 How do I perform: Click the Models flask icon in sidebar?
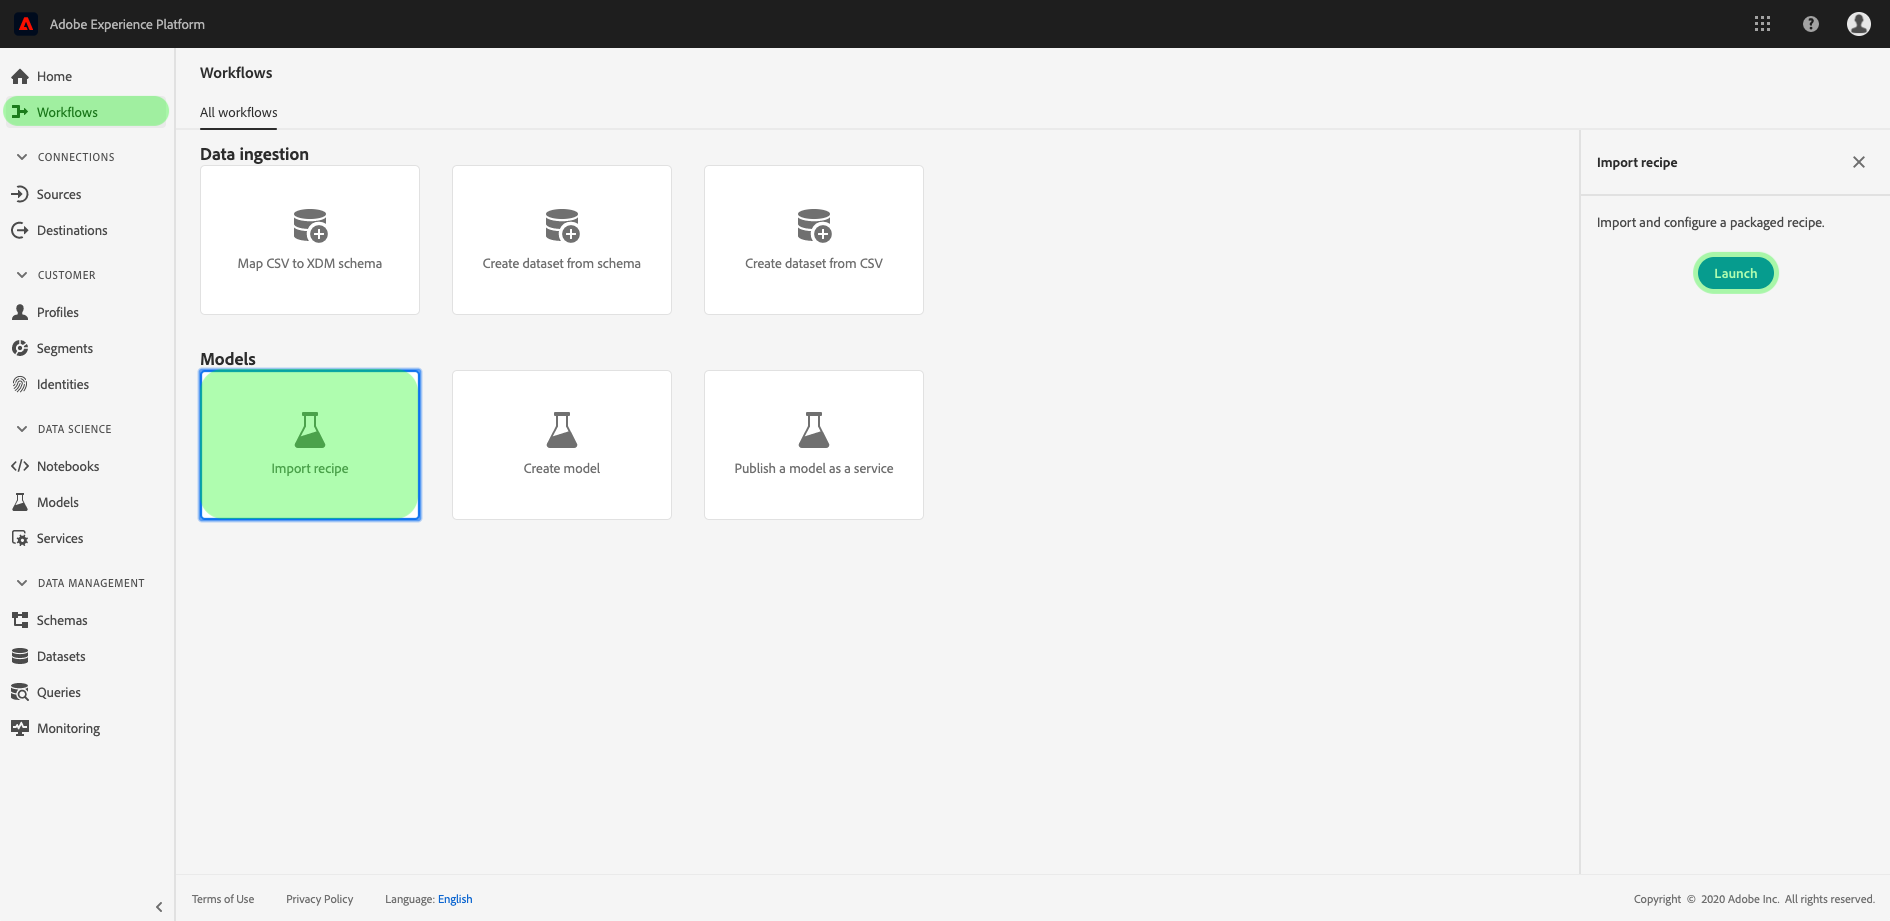point(20,502)
